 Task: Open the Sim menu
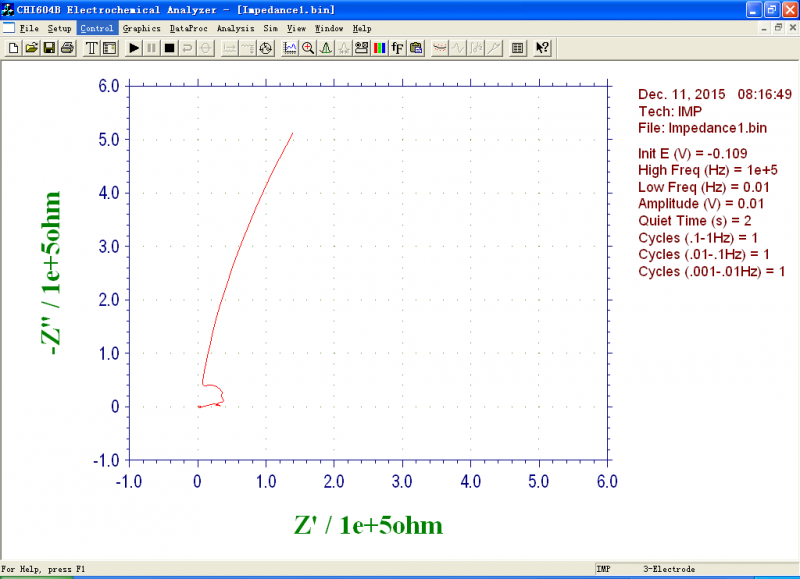pos(270,29)
